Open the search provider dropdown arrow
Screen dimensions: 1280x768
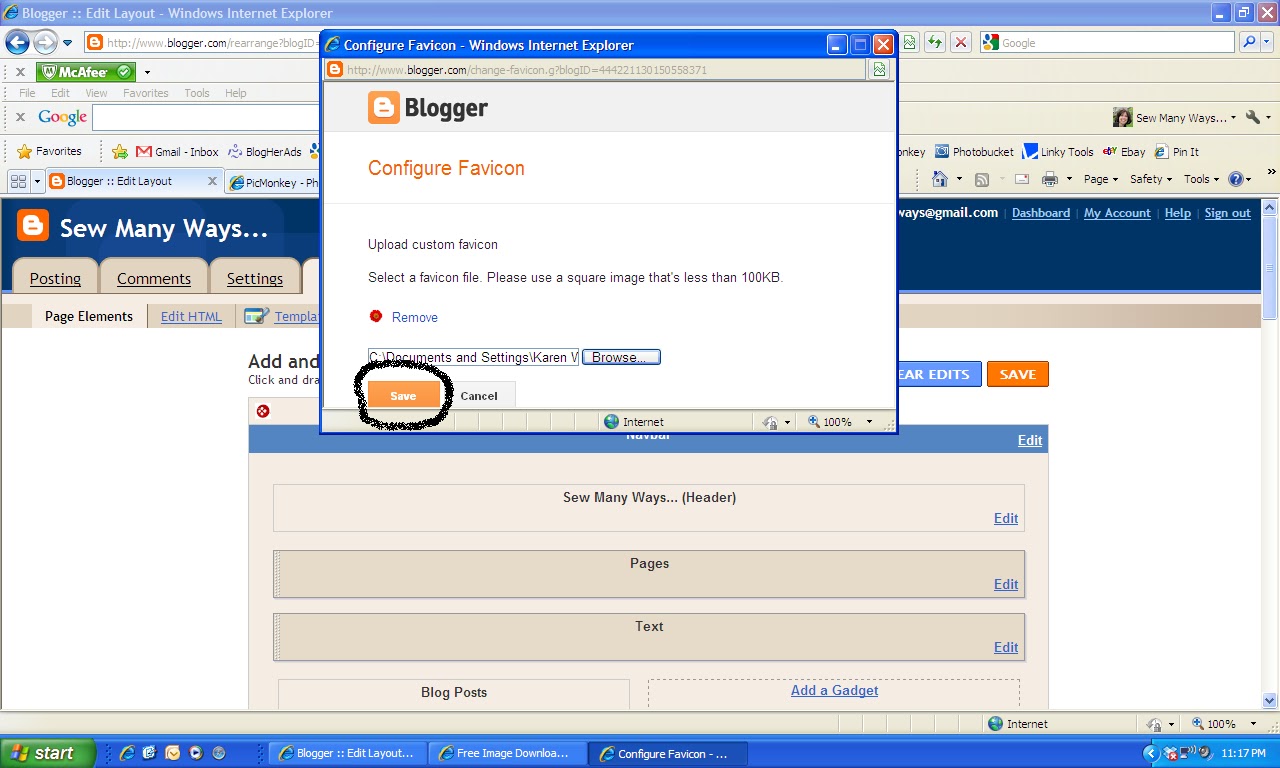coord(1268,43)
